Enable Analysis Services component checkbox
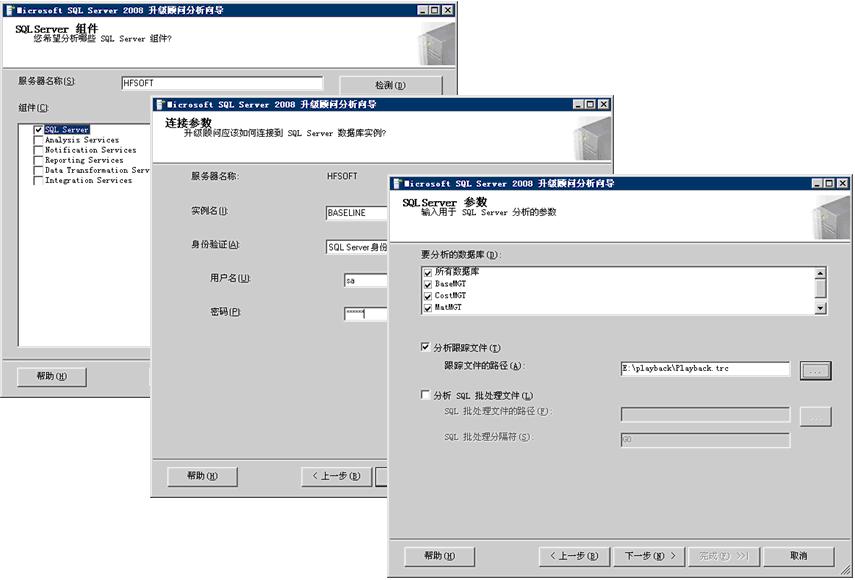855x580 pixels. point(38,140)
